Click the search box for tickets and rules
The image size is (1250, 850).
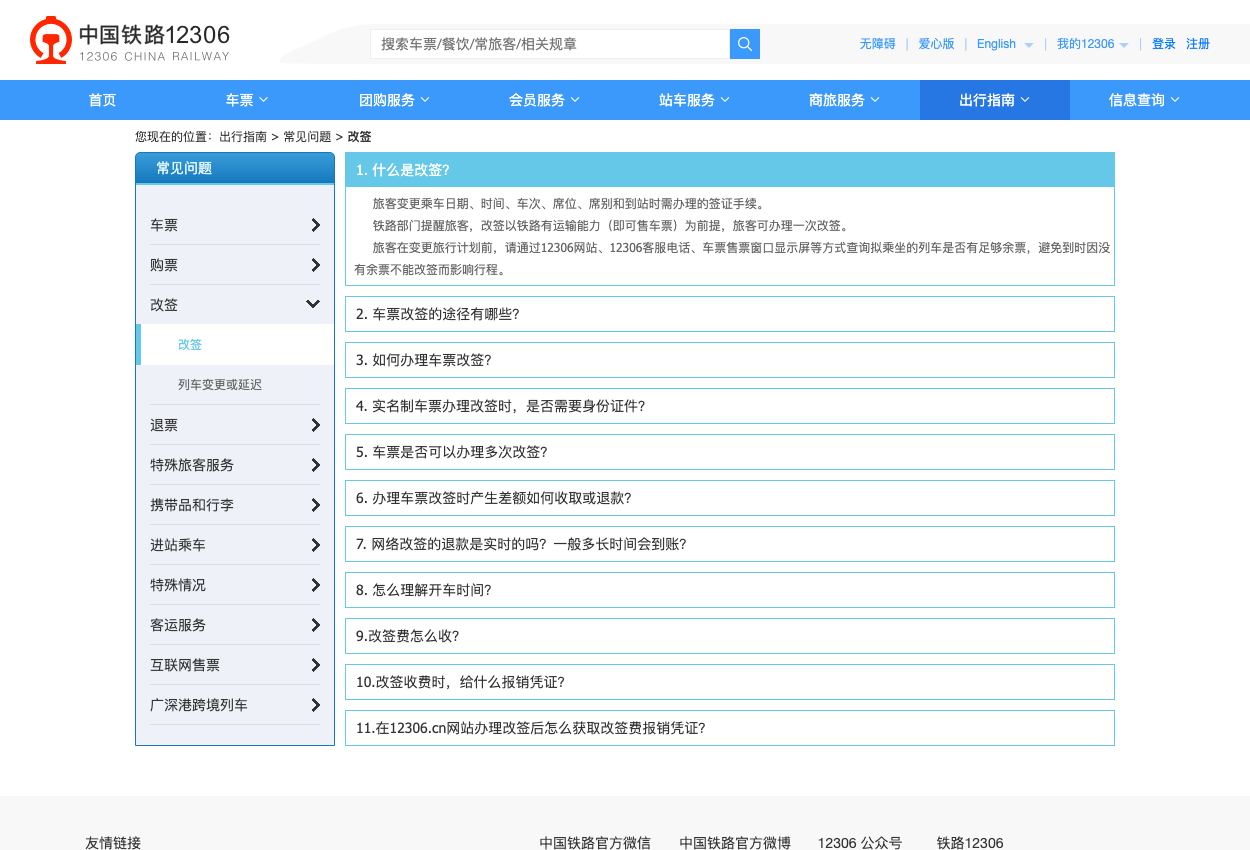tap(550, 44)
